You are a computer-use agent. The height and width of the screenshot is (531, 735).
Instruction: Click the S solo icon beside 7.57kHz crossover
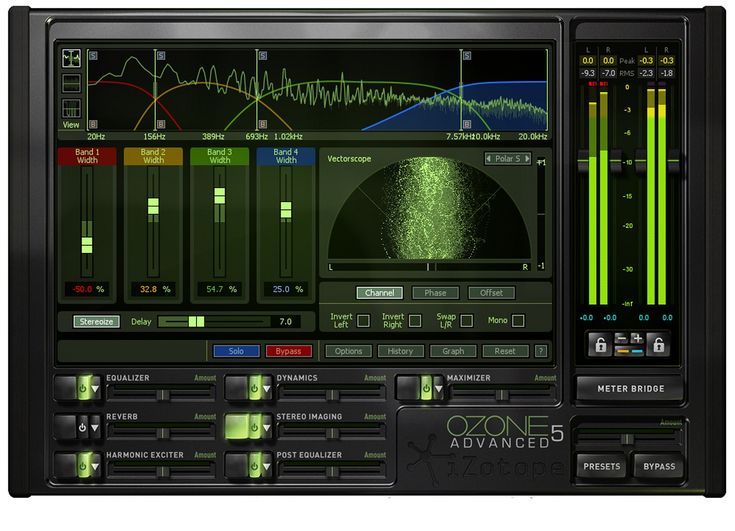[x=467, y=56]
